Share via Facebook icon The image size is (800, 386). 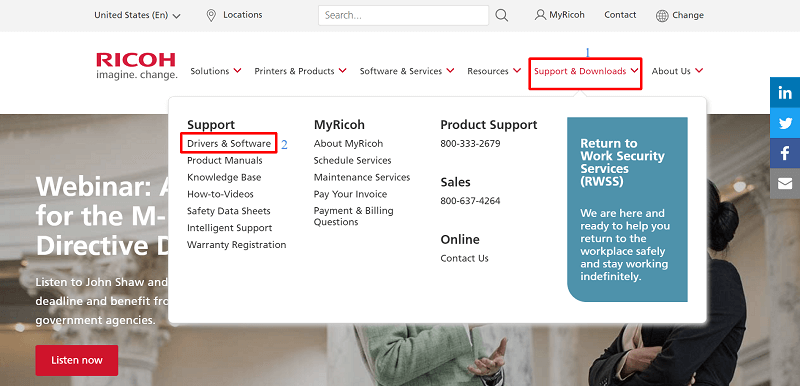[x=785, y=153]
